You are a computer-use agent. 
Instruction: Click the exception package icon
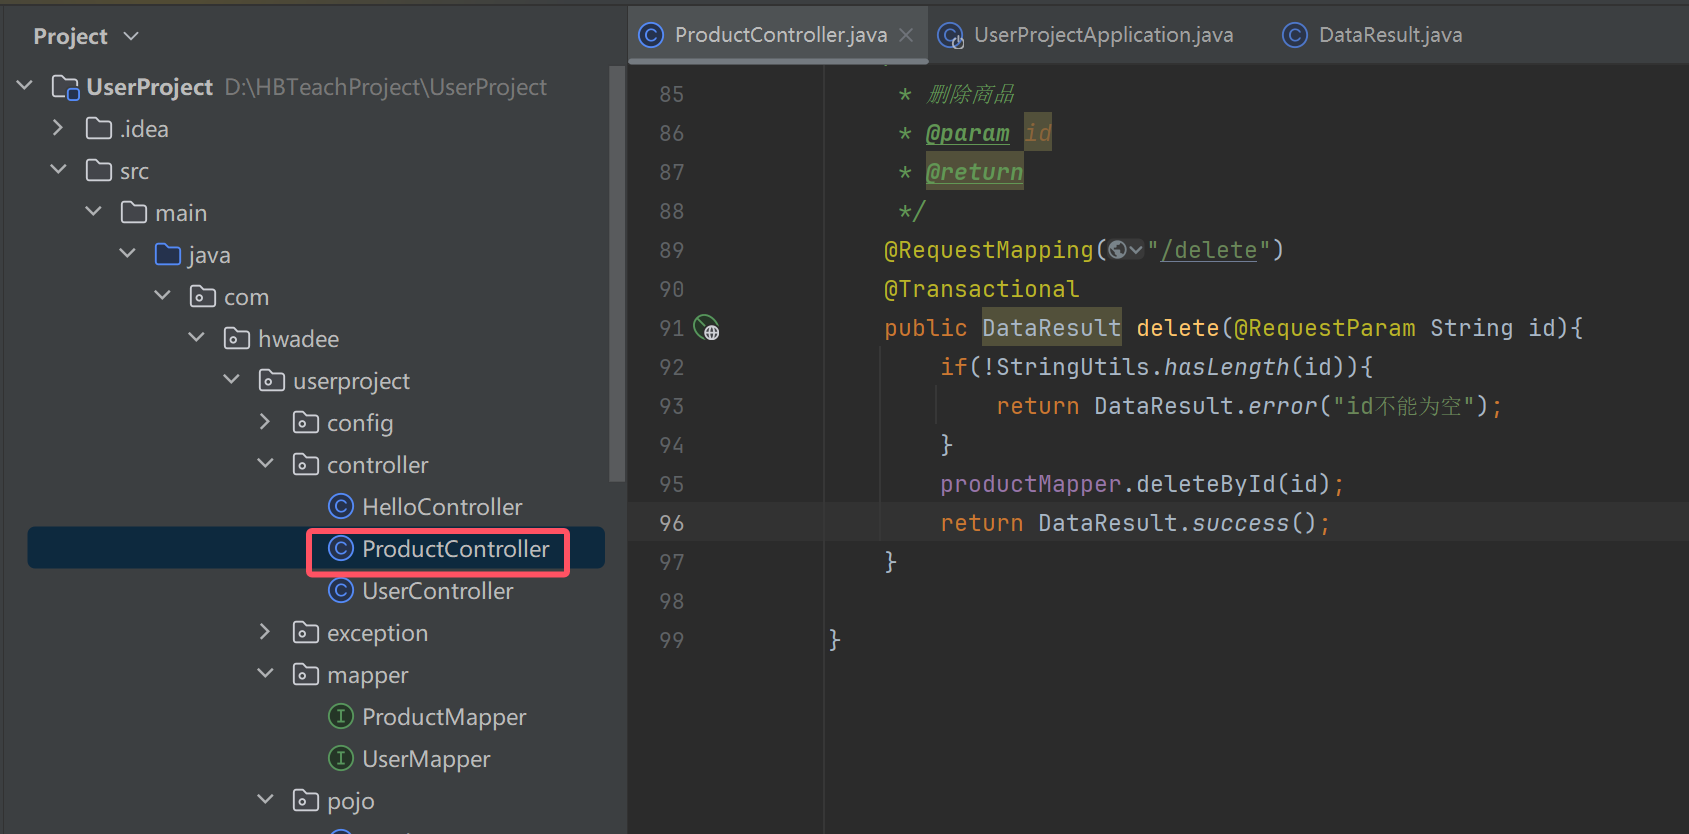pos(306,632)
